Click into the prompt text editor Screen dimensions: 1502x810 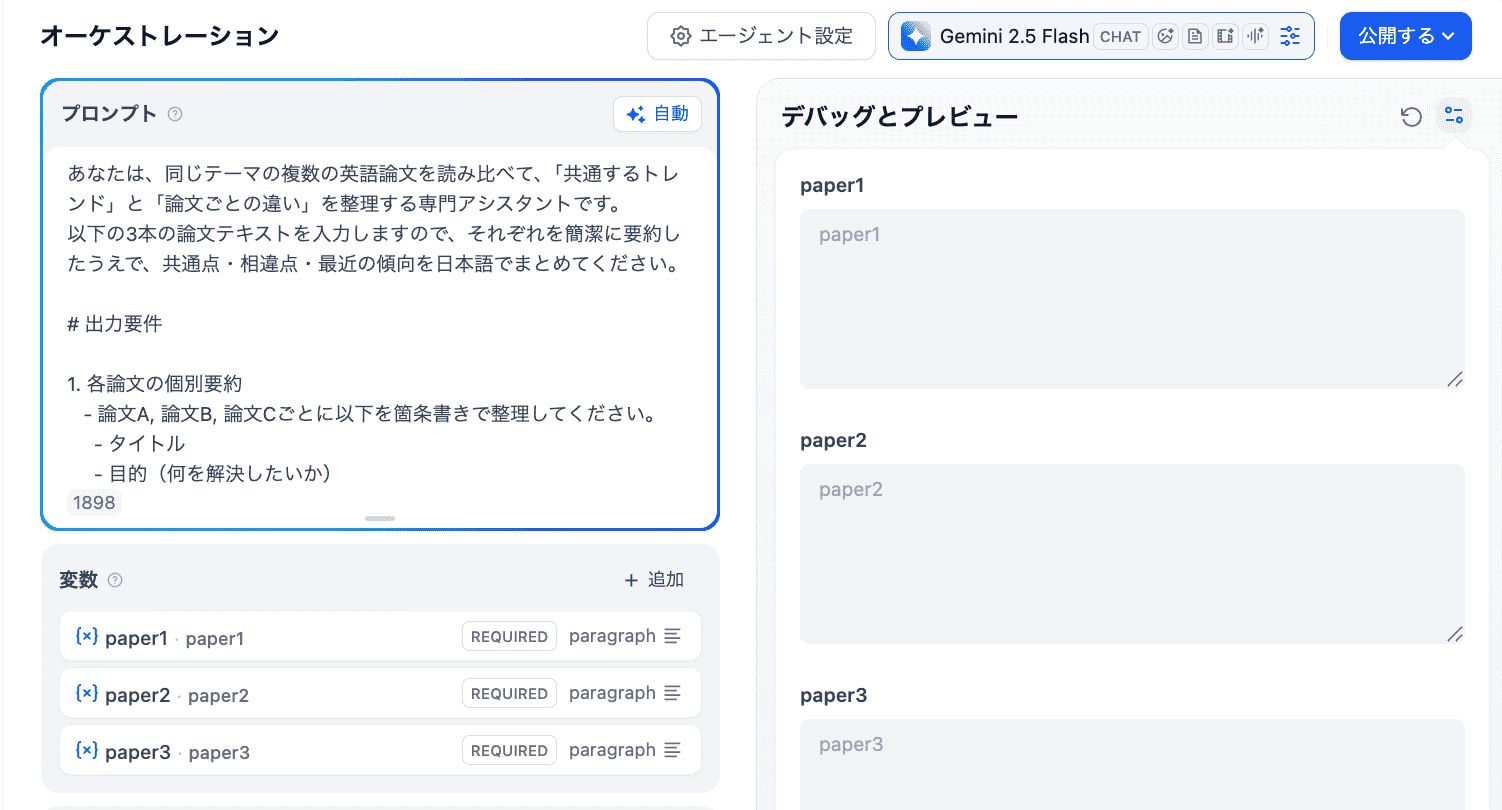(380, 325)
